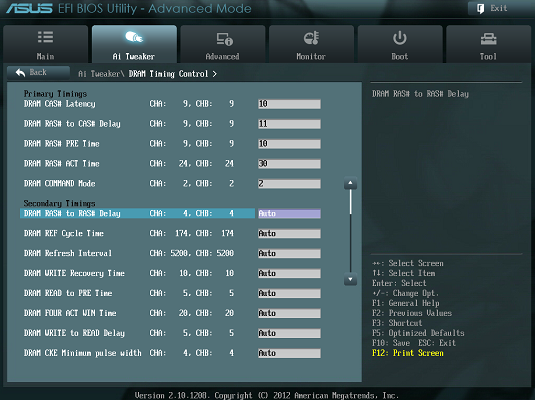Switch to the Advanced tab

click(223, 44)
